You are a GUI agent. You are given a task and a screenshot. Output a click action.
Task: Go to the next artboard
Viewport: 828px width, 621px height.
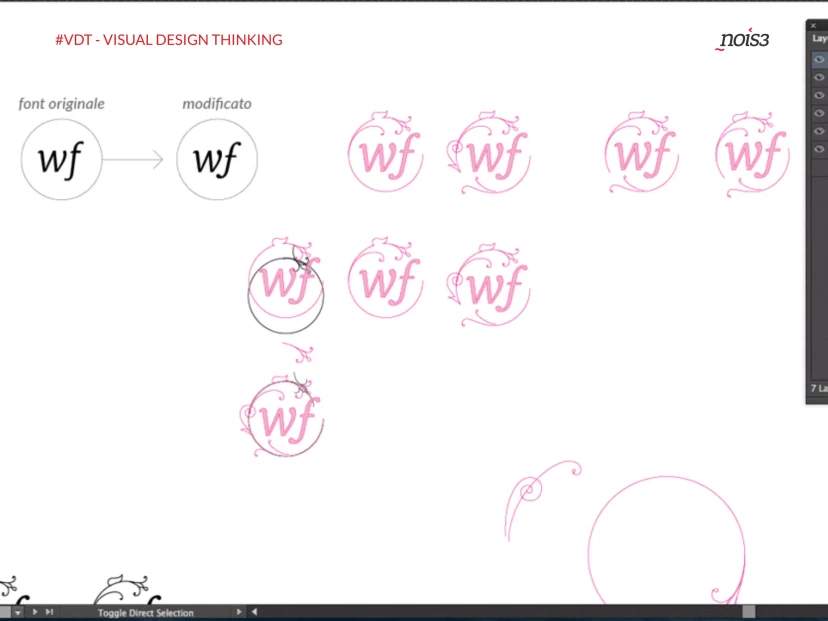tap(35, 612)
